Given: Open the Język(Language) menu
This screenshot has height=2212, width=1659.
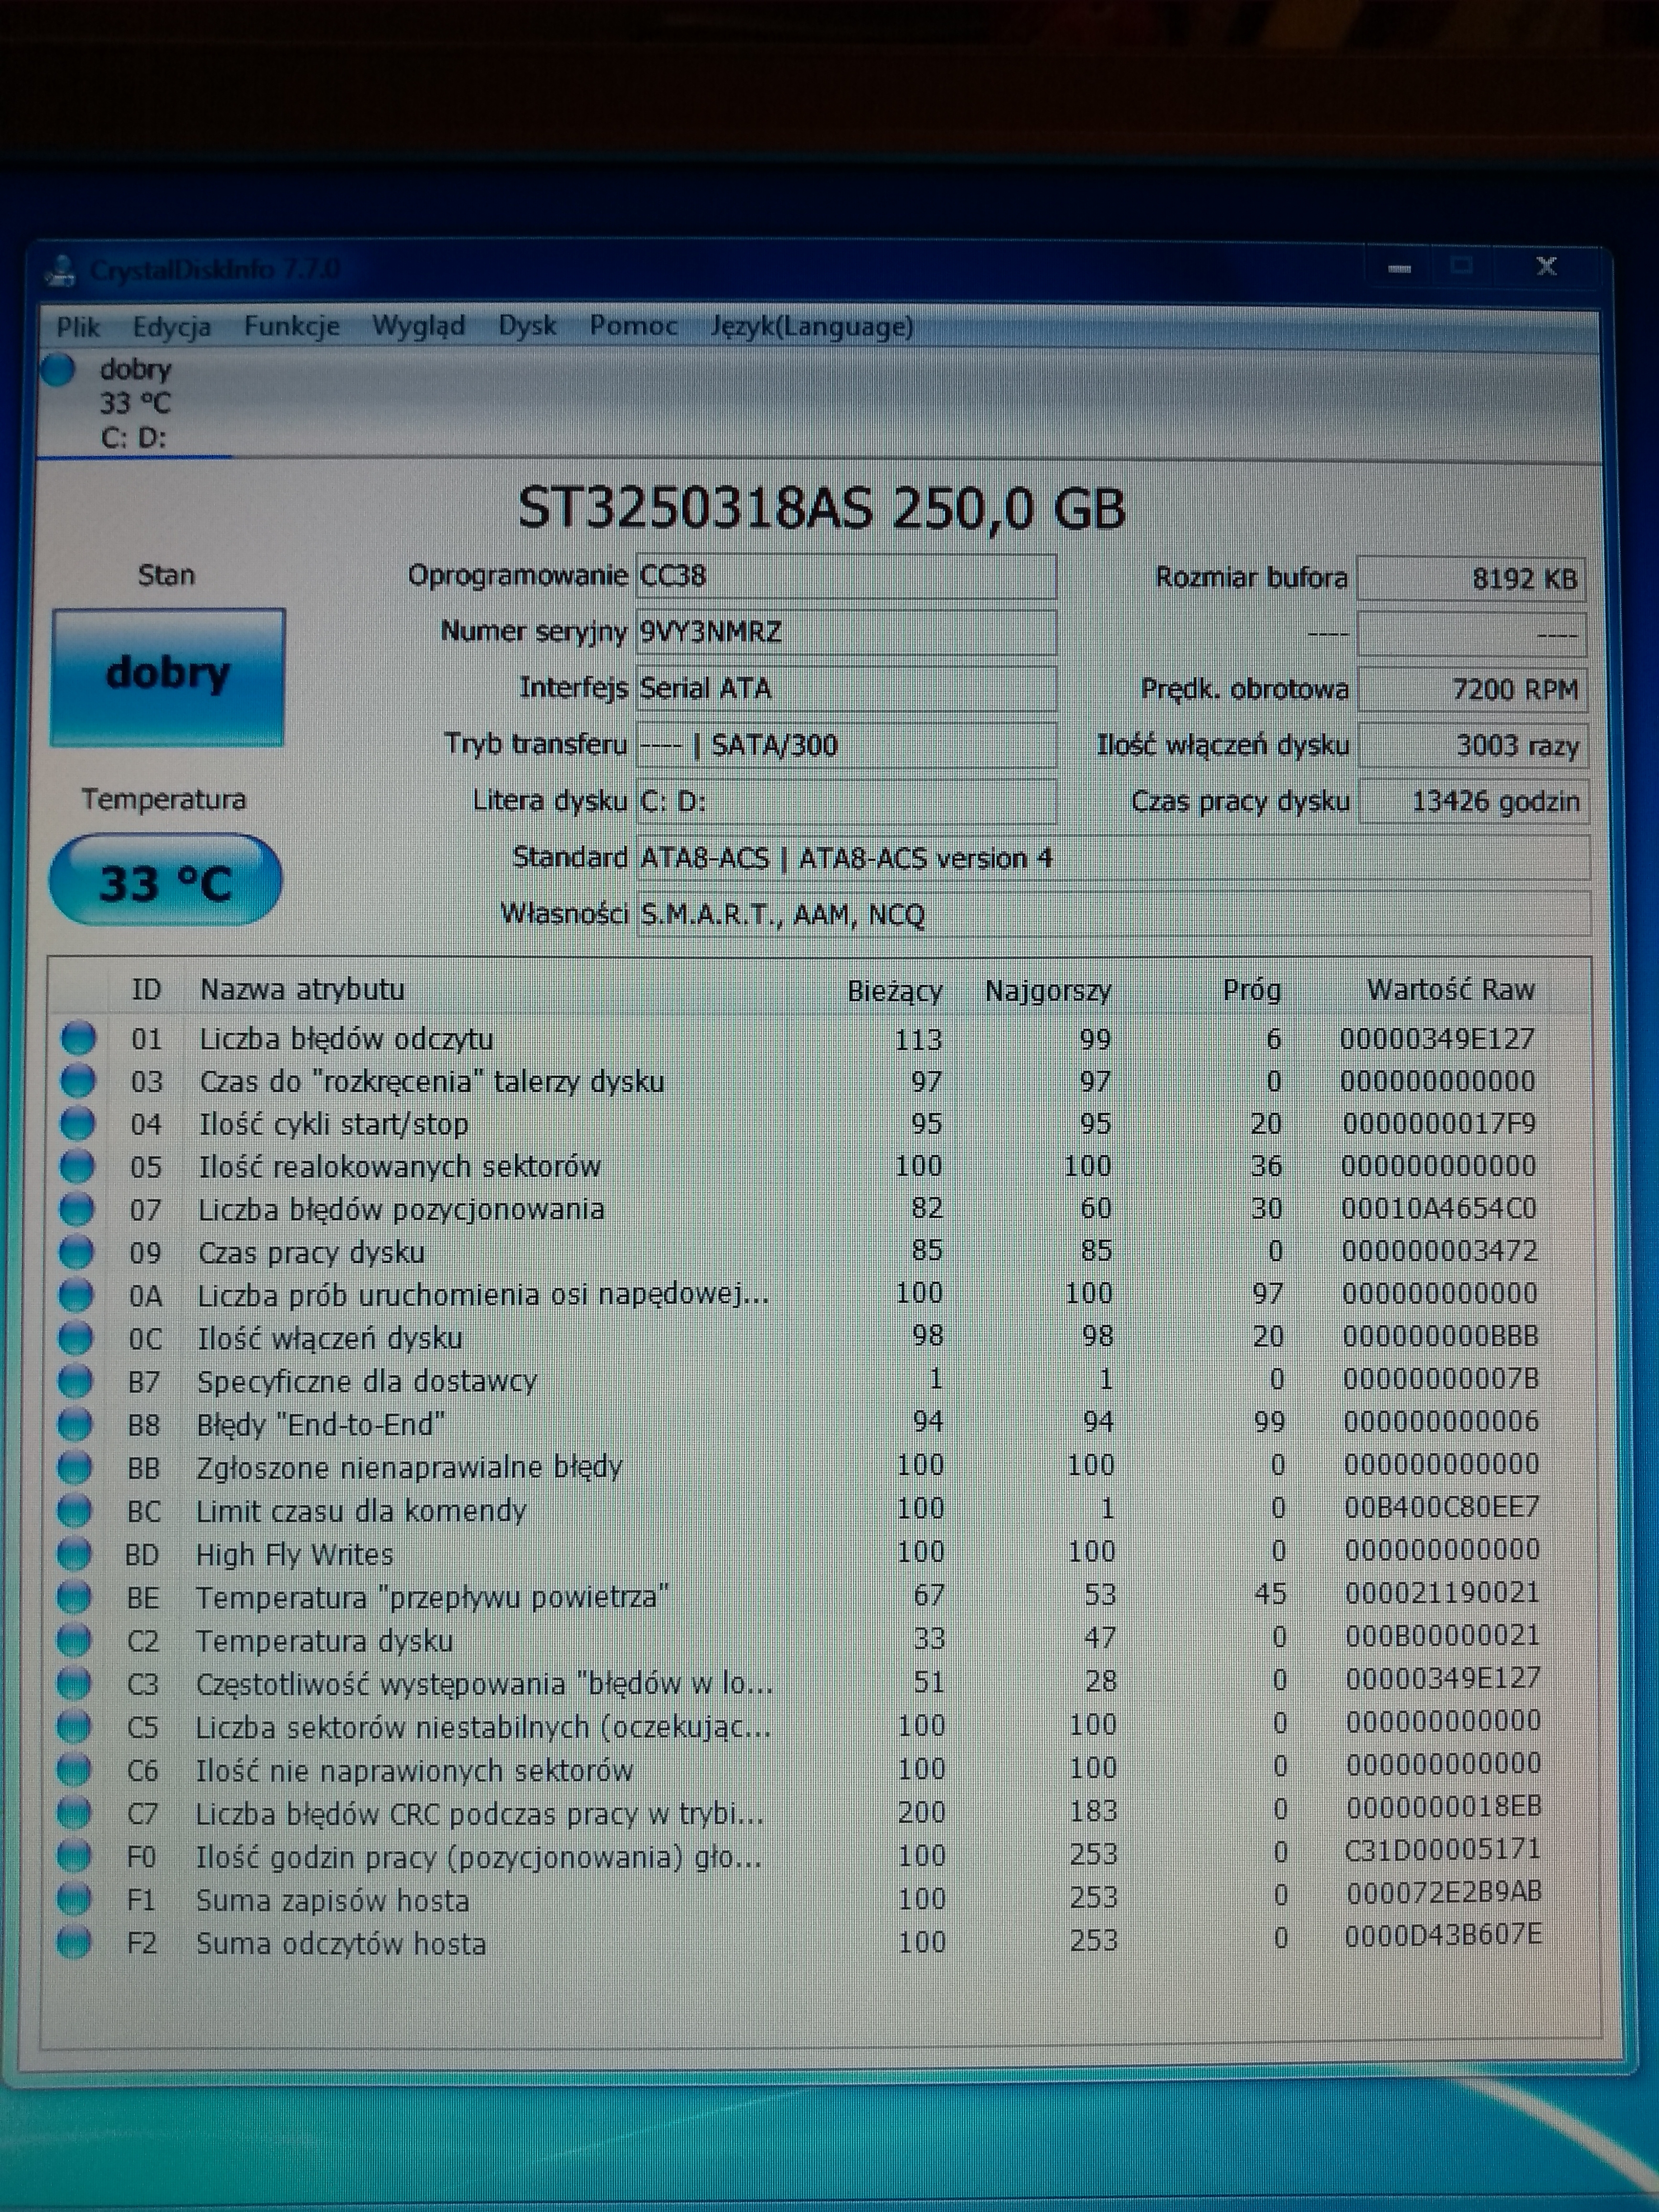Looking at the screenshot, I should (812, 327).
